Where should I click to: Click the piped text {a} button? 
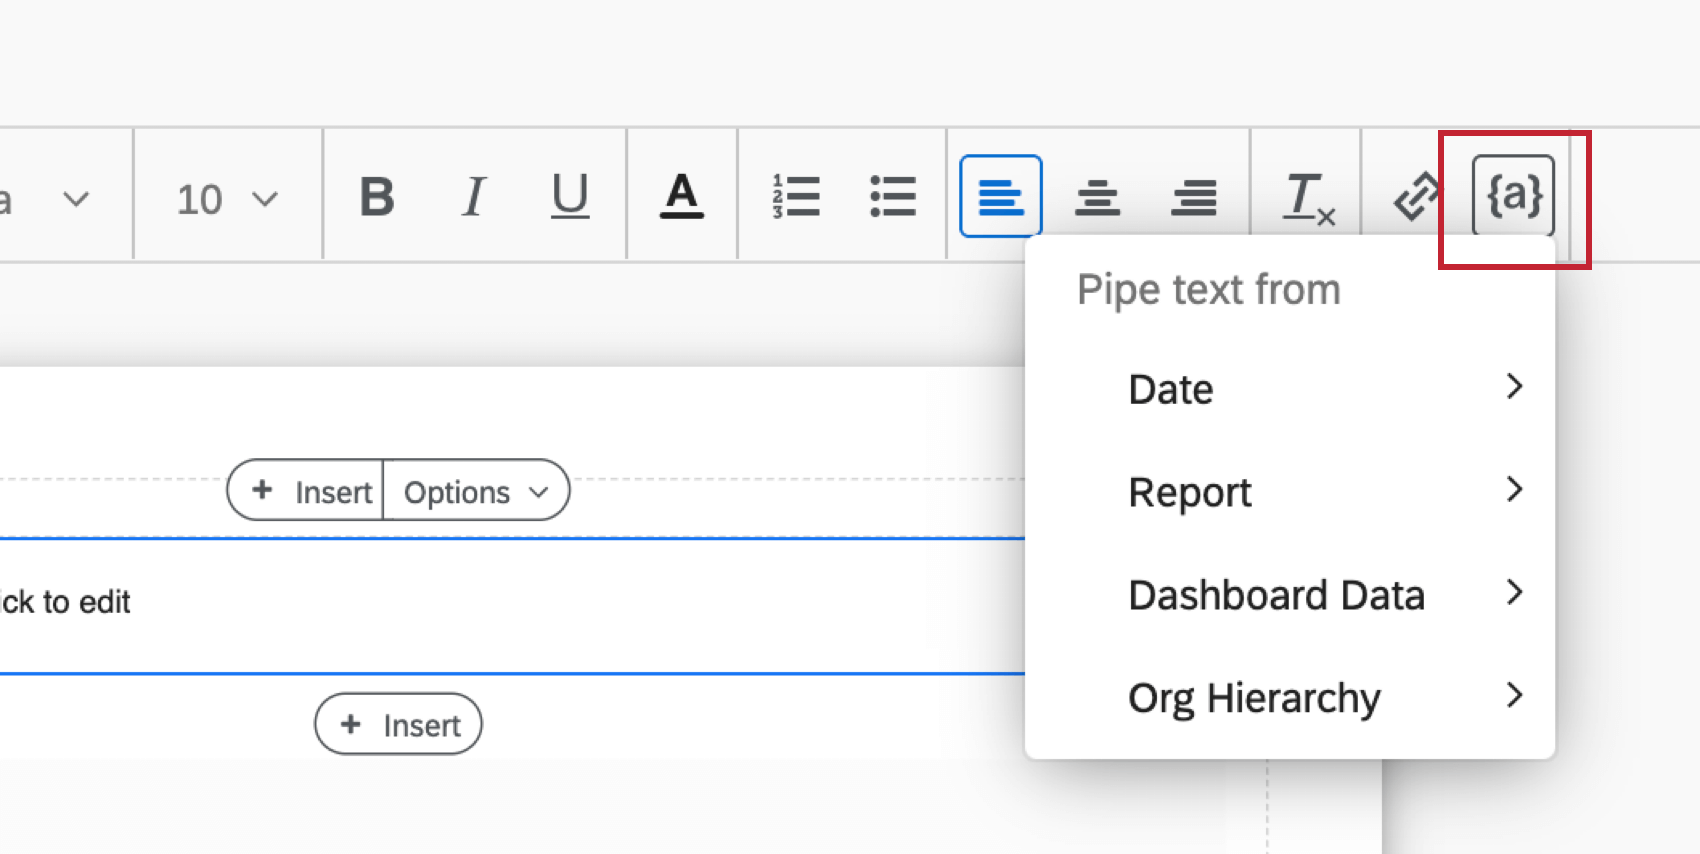point(1513,195)
